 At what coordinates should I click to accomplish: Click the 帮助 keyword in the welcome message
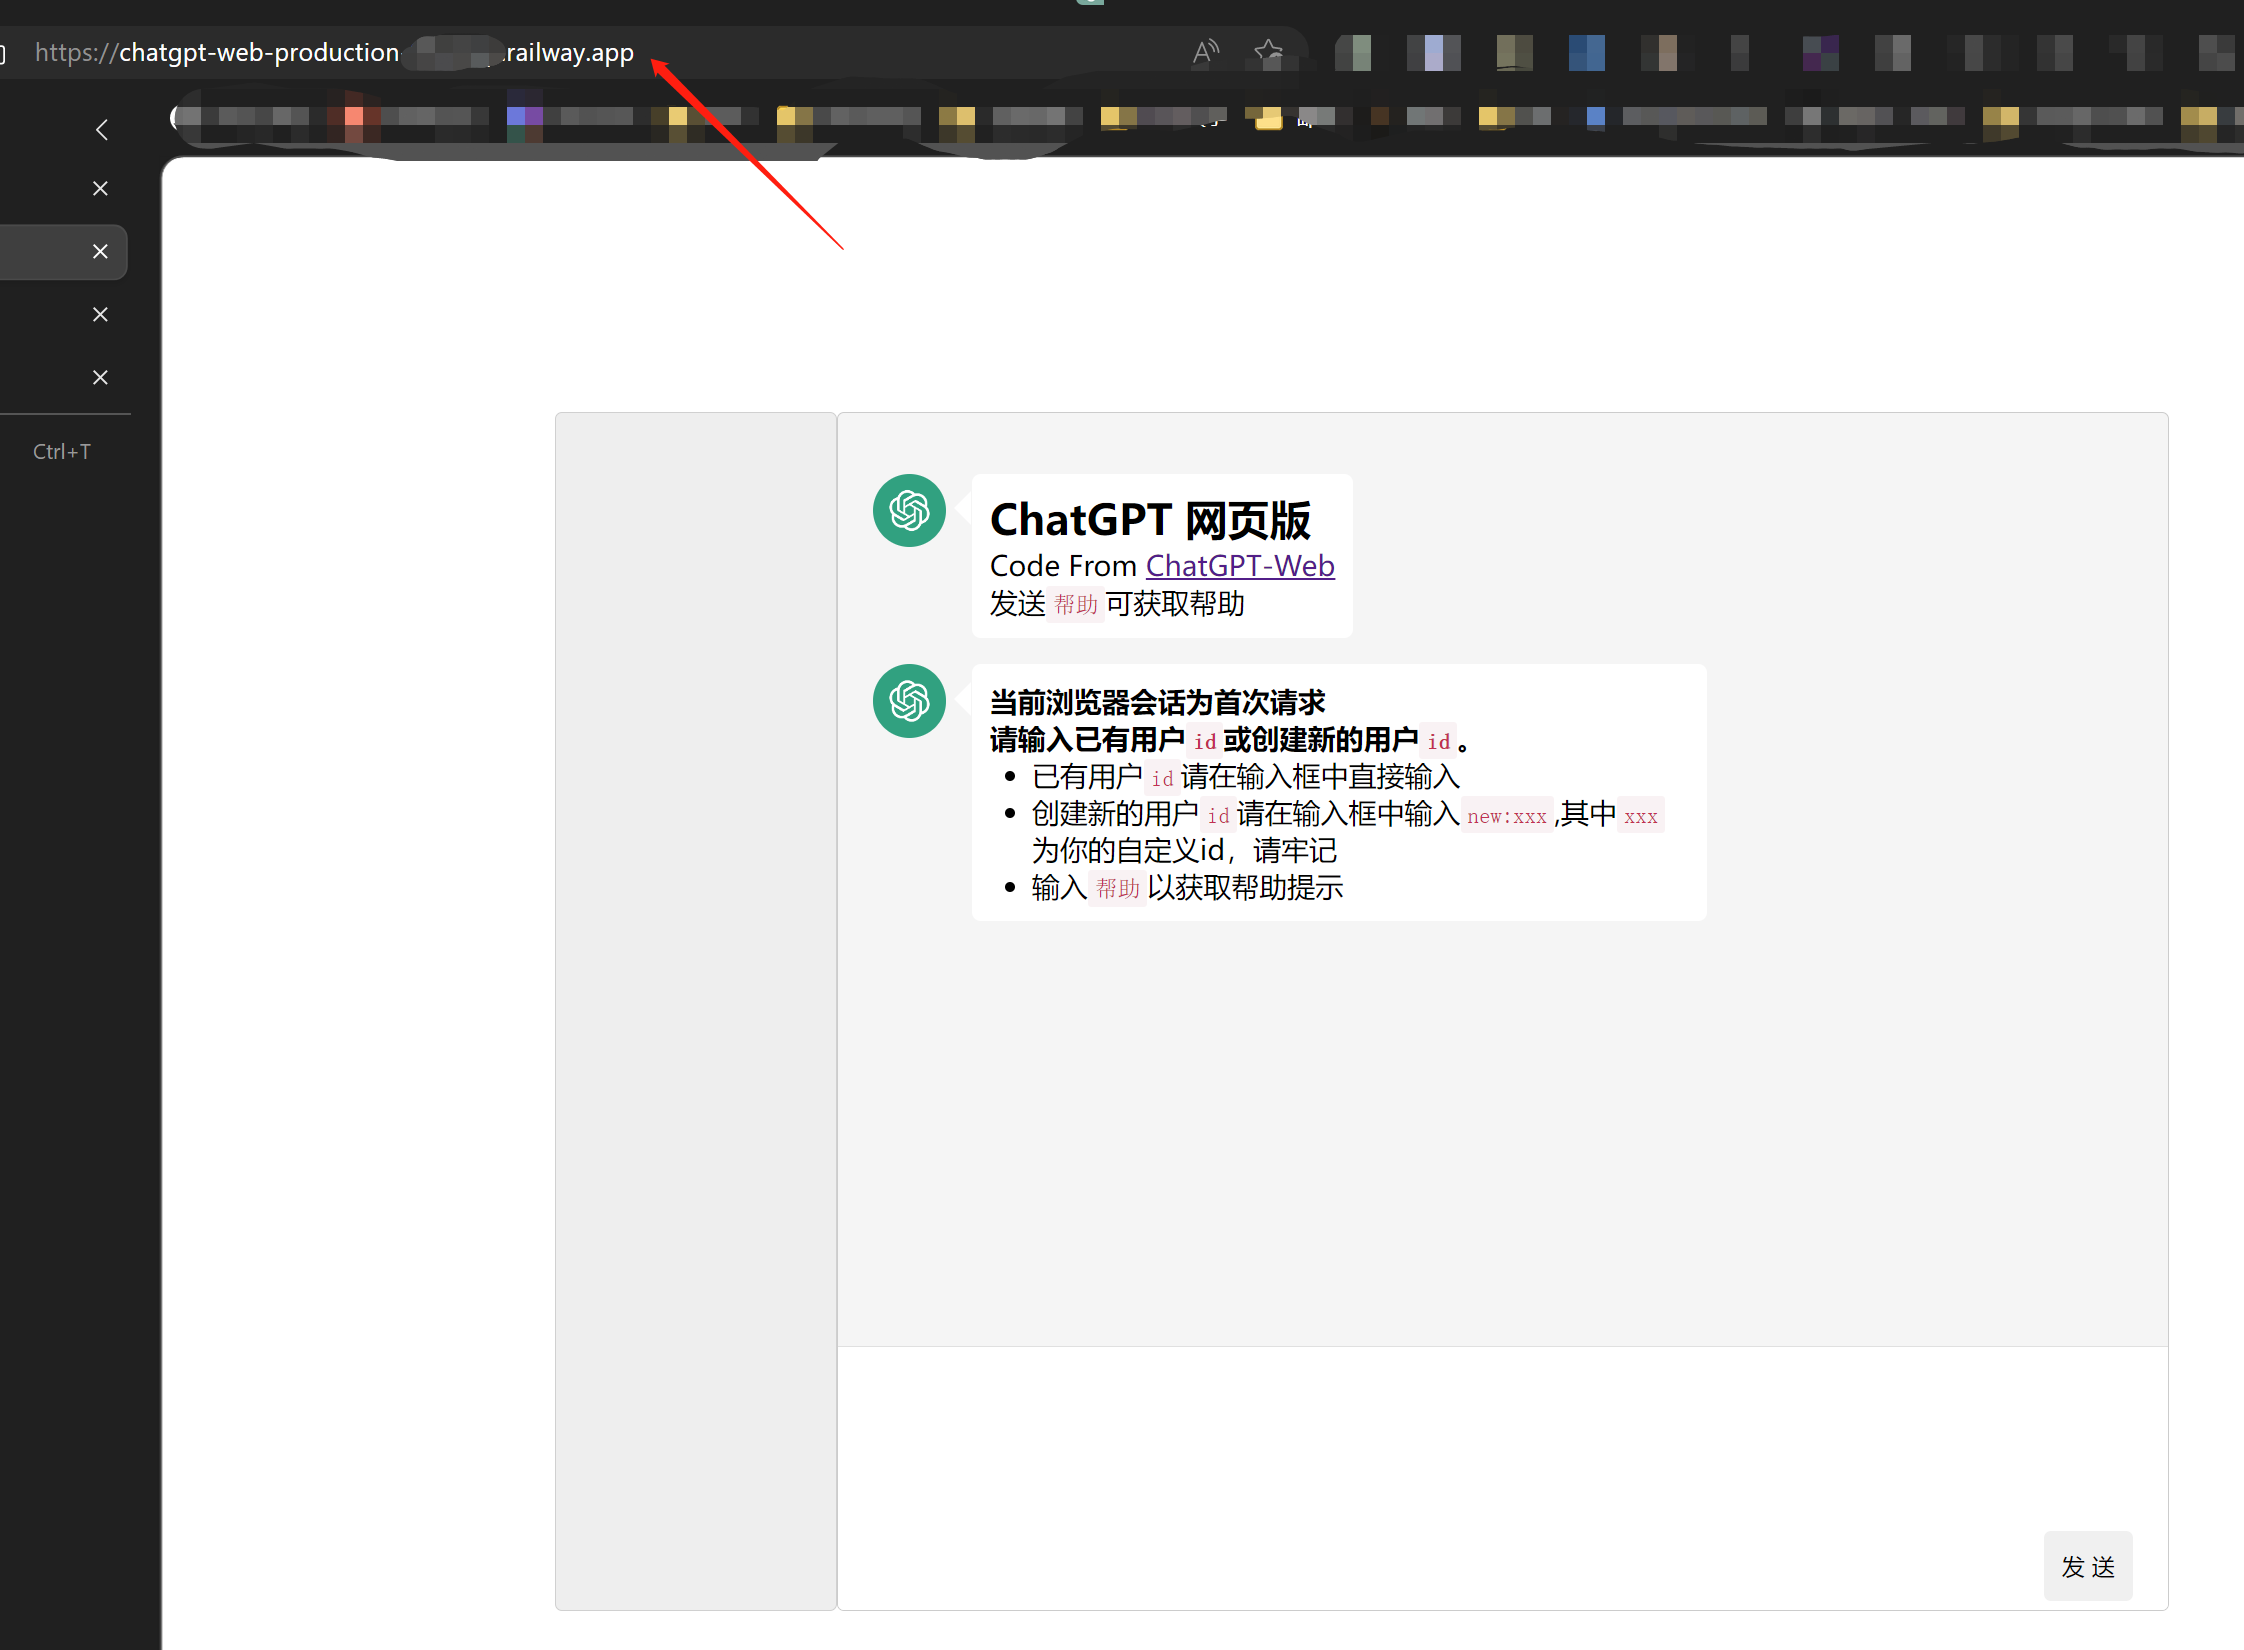point(1076,604)
